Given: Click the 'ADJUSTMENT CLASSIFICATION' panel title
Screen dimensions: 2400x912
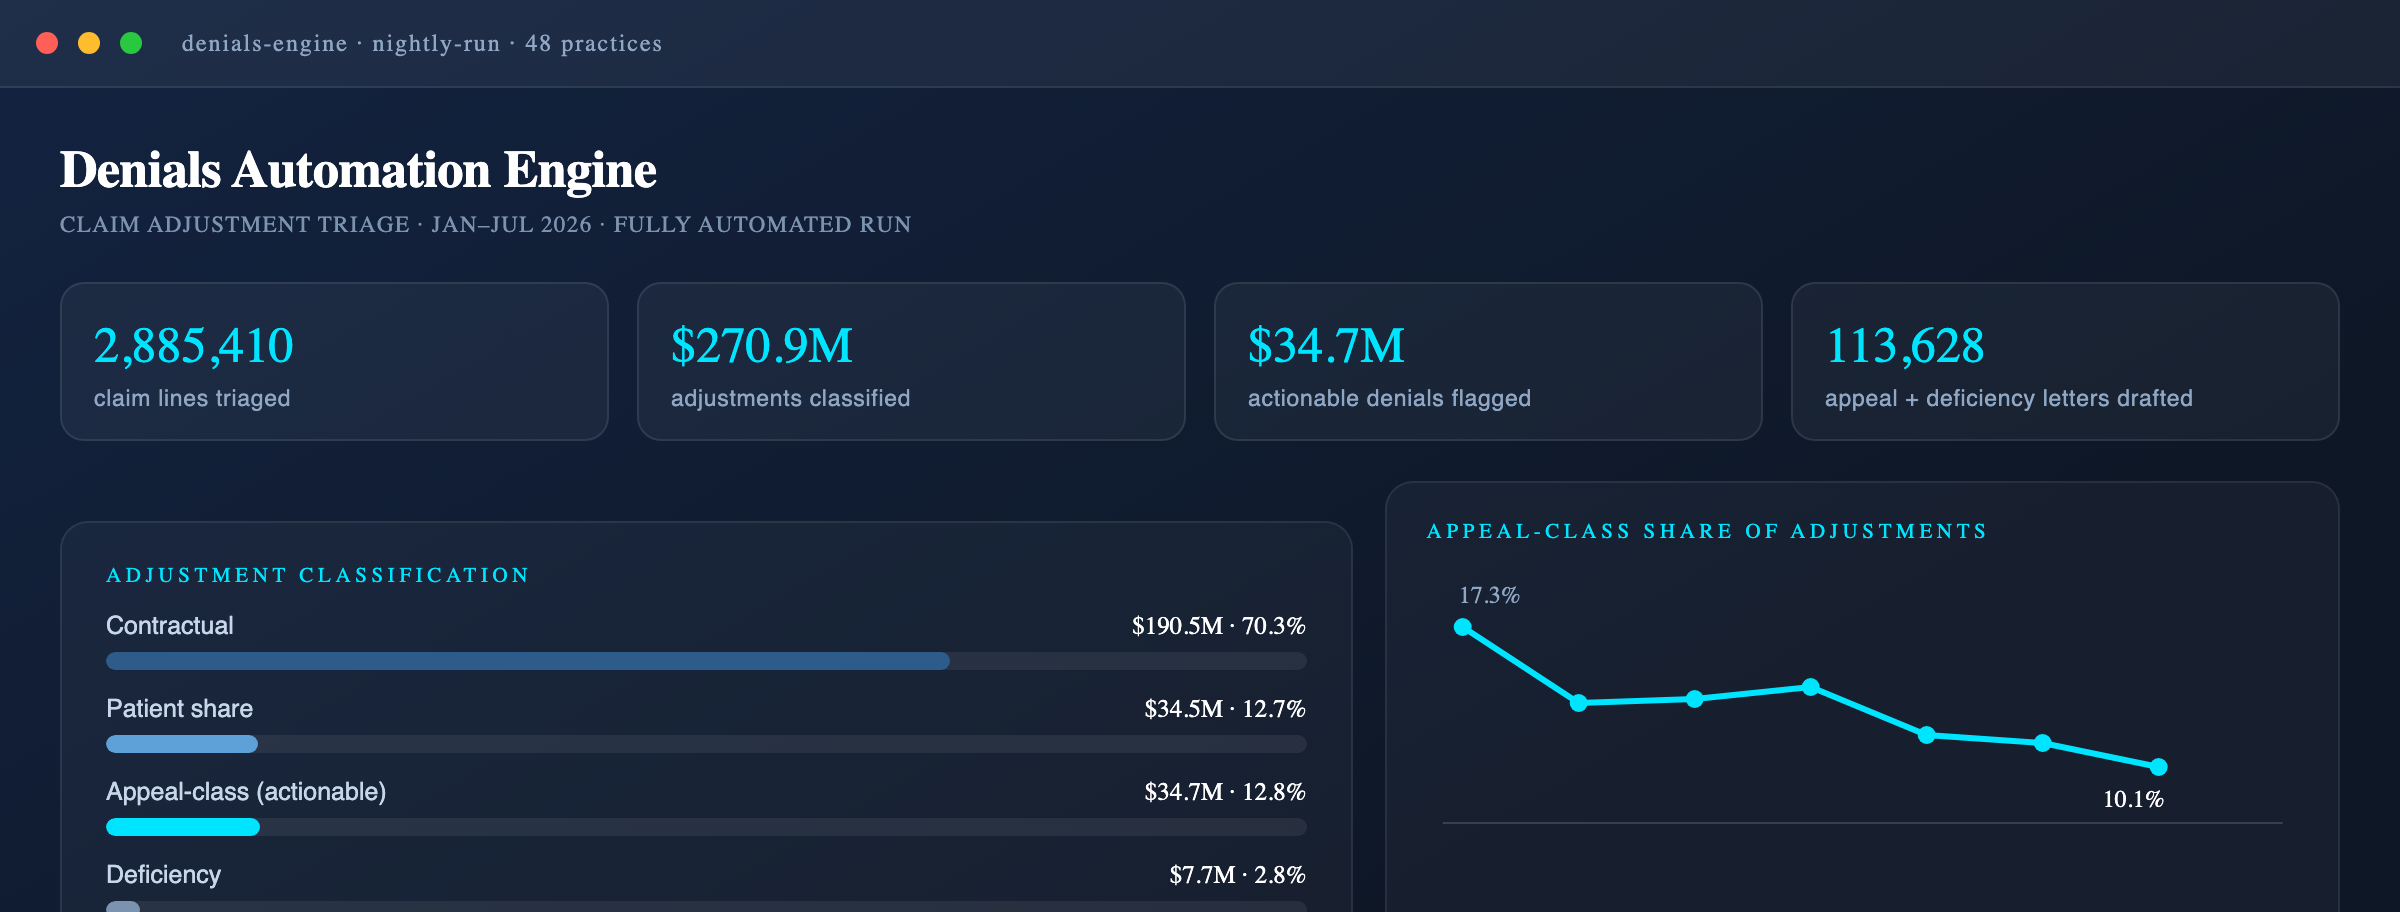Looking at the screenshot, I should click(x=318, y=575).
